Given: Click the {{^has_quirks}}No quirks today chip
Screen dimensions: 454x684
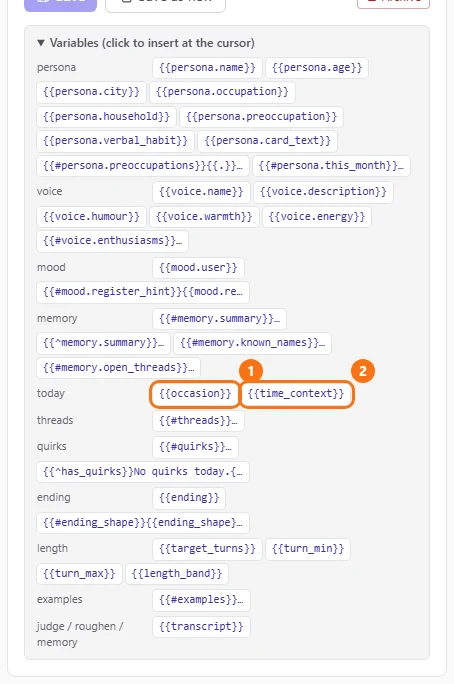Looking at the screenshot, I should (x=143, y=472).
